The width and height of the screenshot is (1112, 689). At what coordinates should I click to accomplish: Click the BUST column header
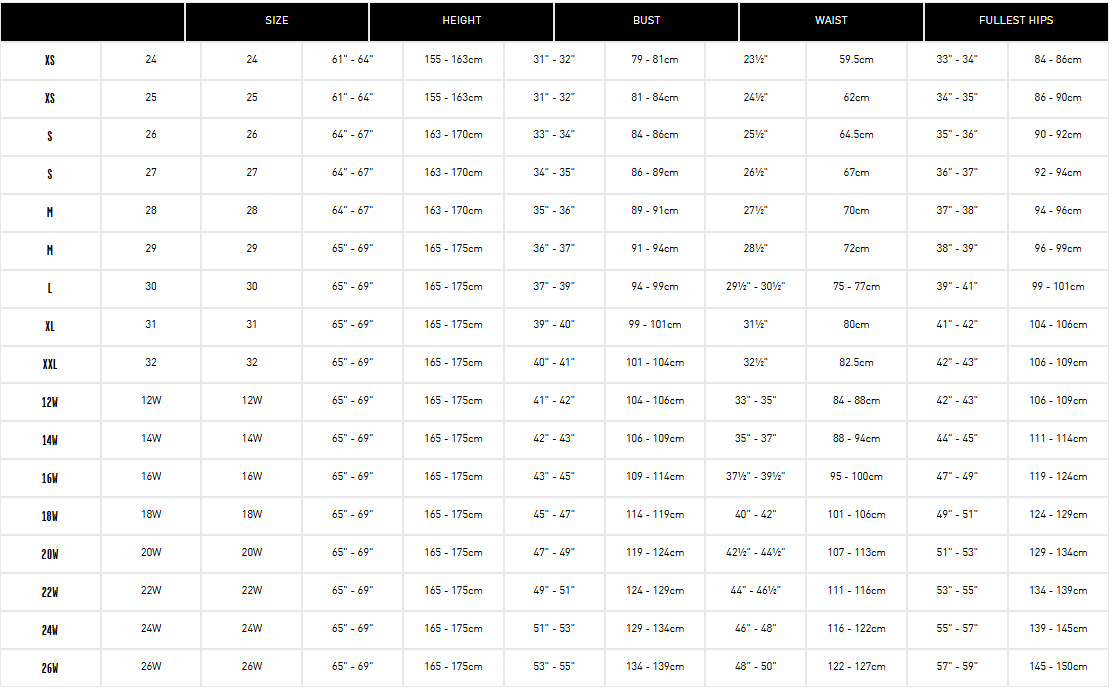point(646,21)
